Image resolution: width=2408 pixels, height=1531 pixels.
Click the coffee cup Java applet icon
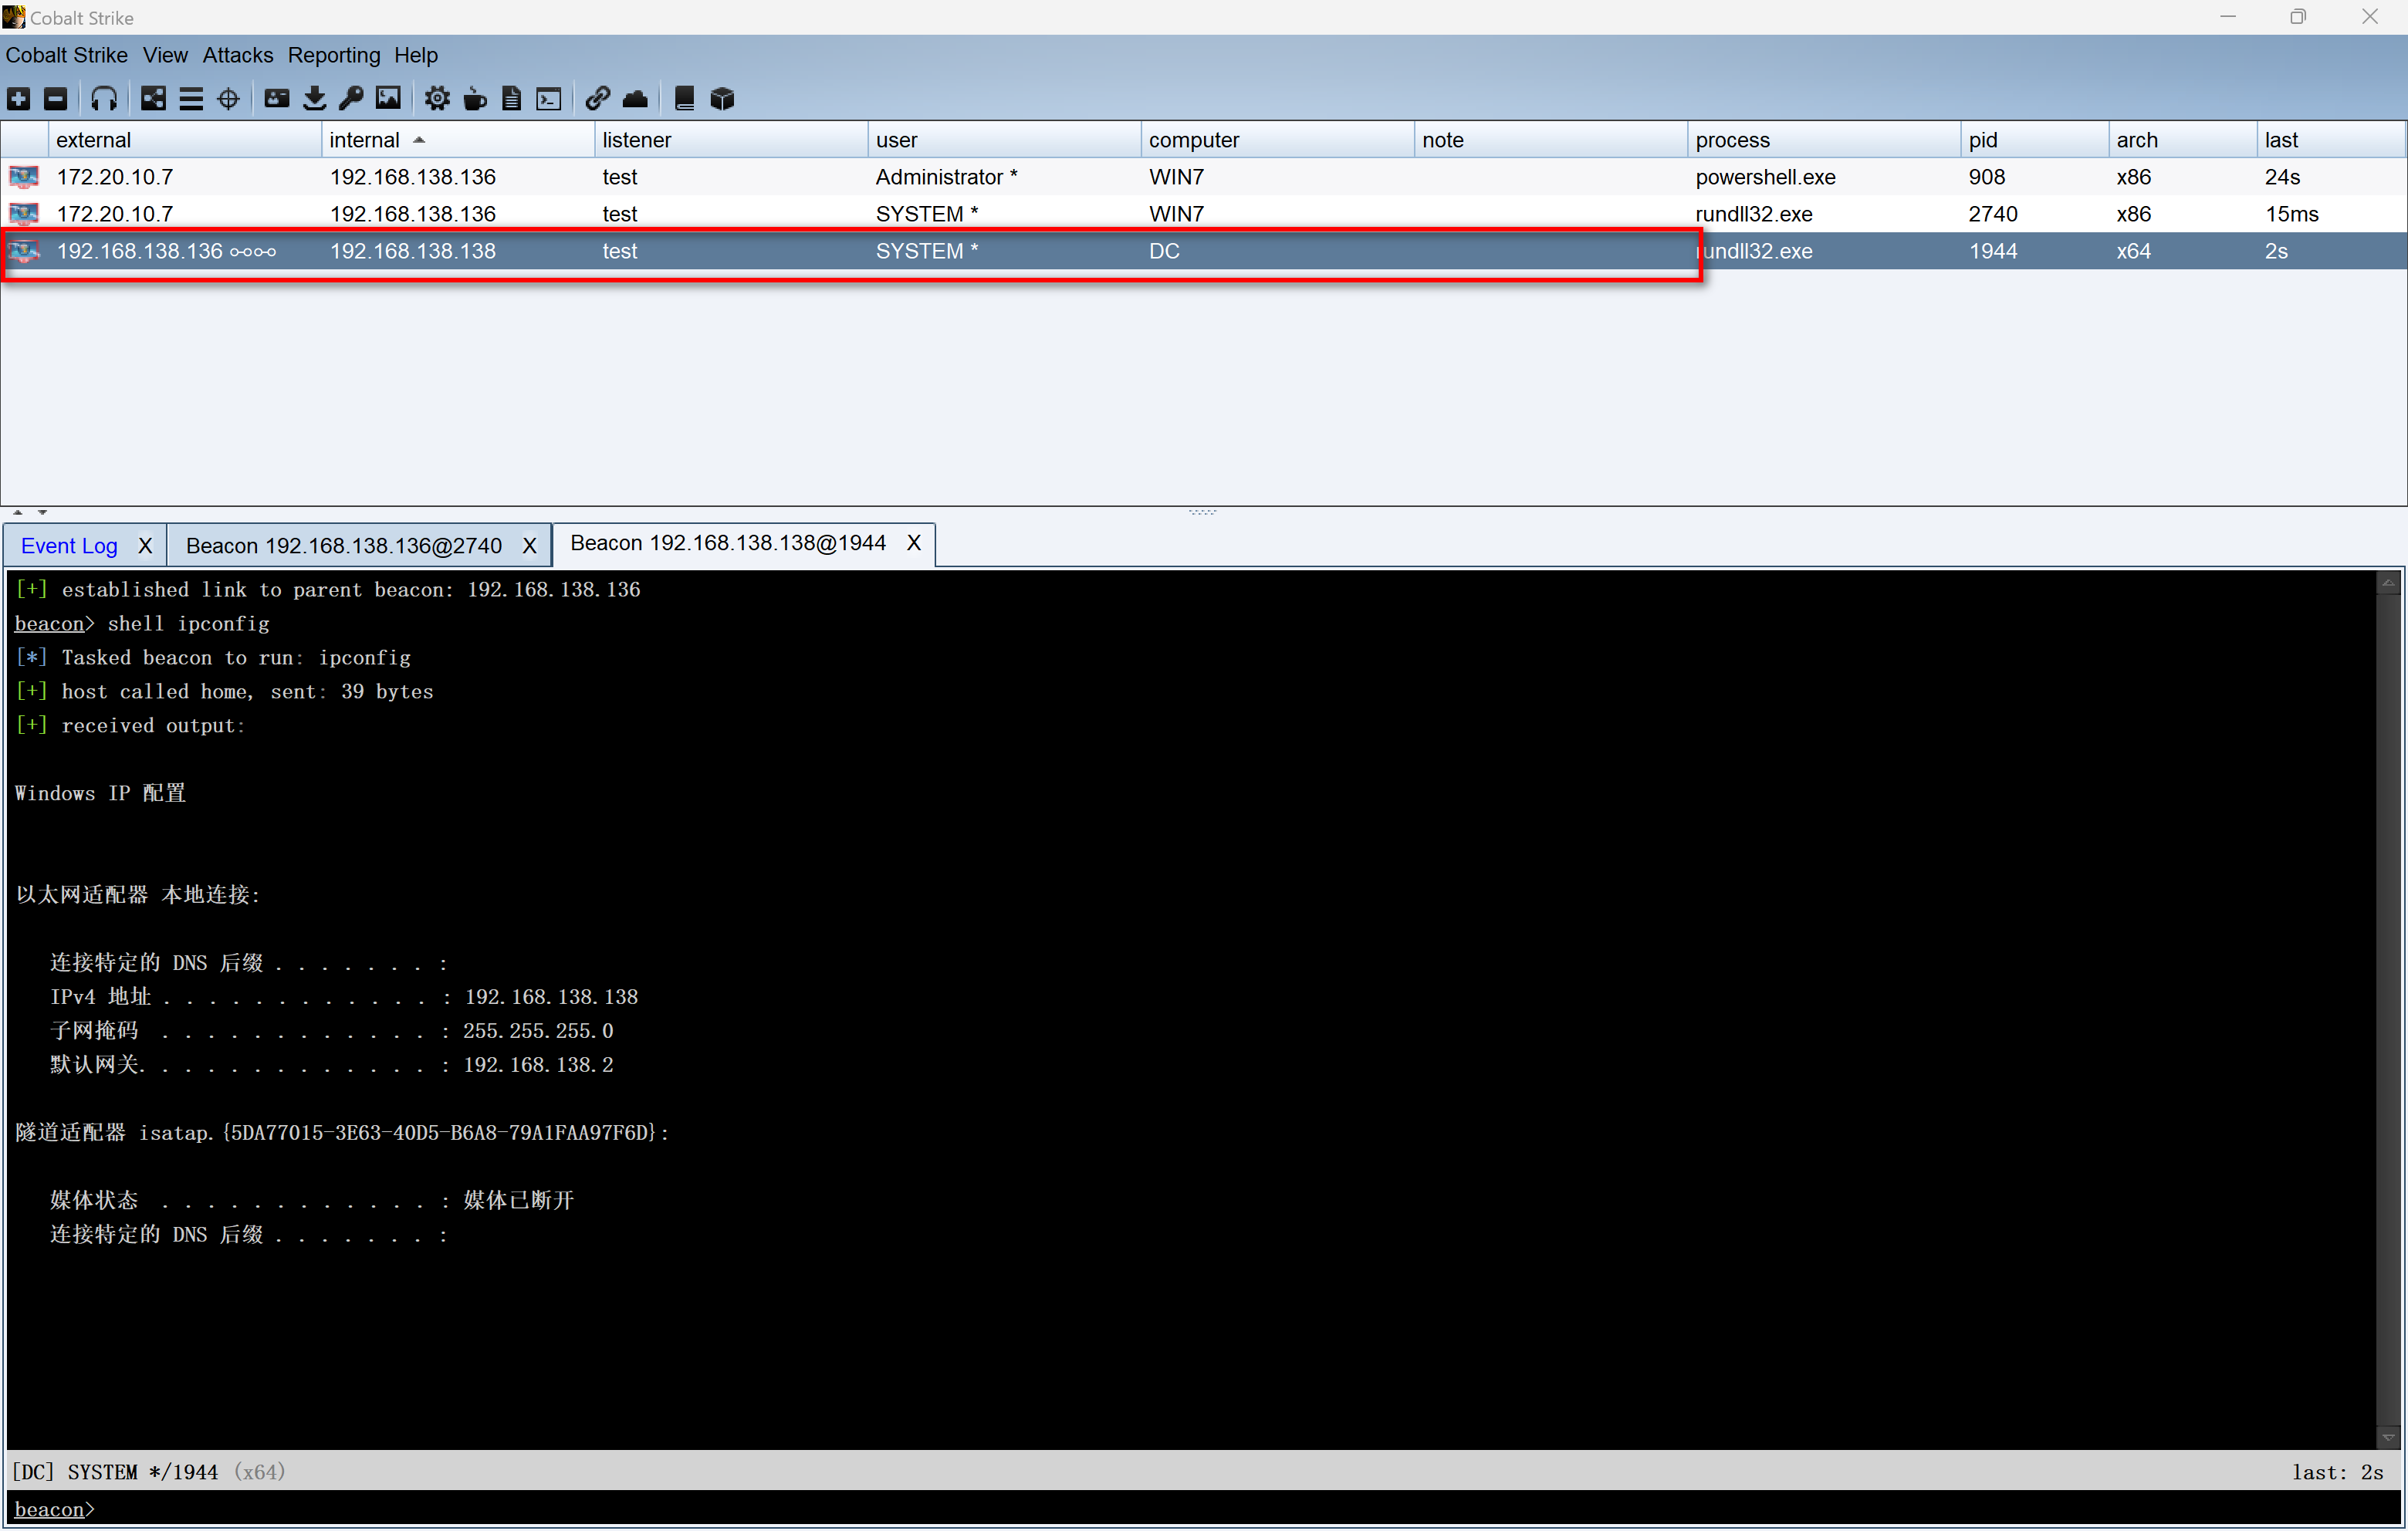475,98
